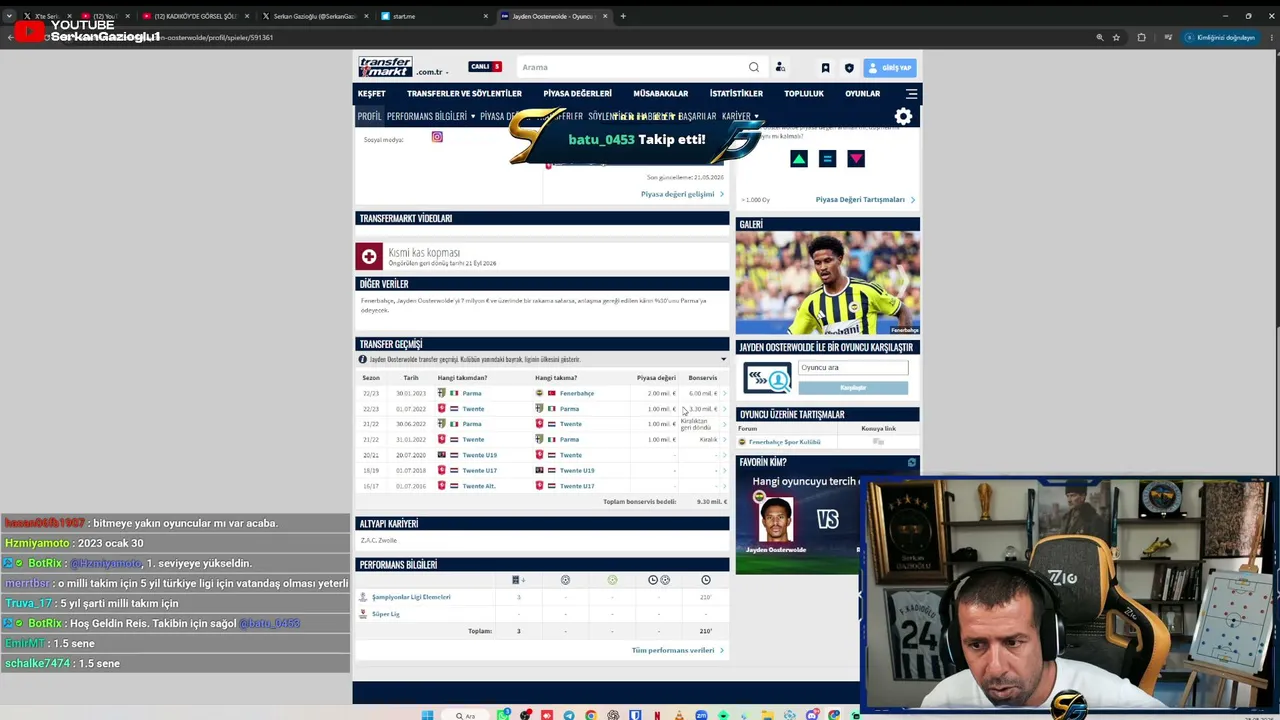Open the Fenerbahçe gallery photo

pos(828,283)
